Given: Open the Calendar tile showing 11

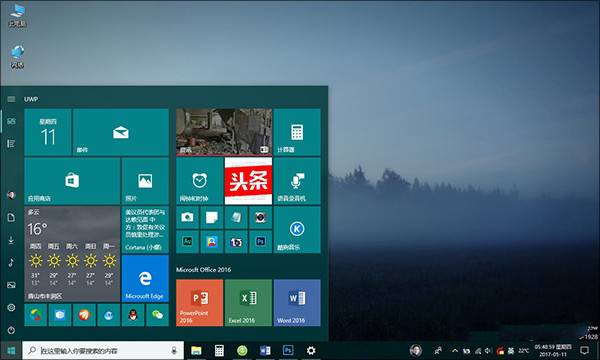Looking at the screenshot, I should [x=48, y=132].
